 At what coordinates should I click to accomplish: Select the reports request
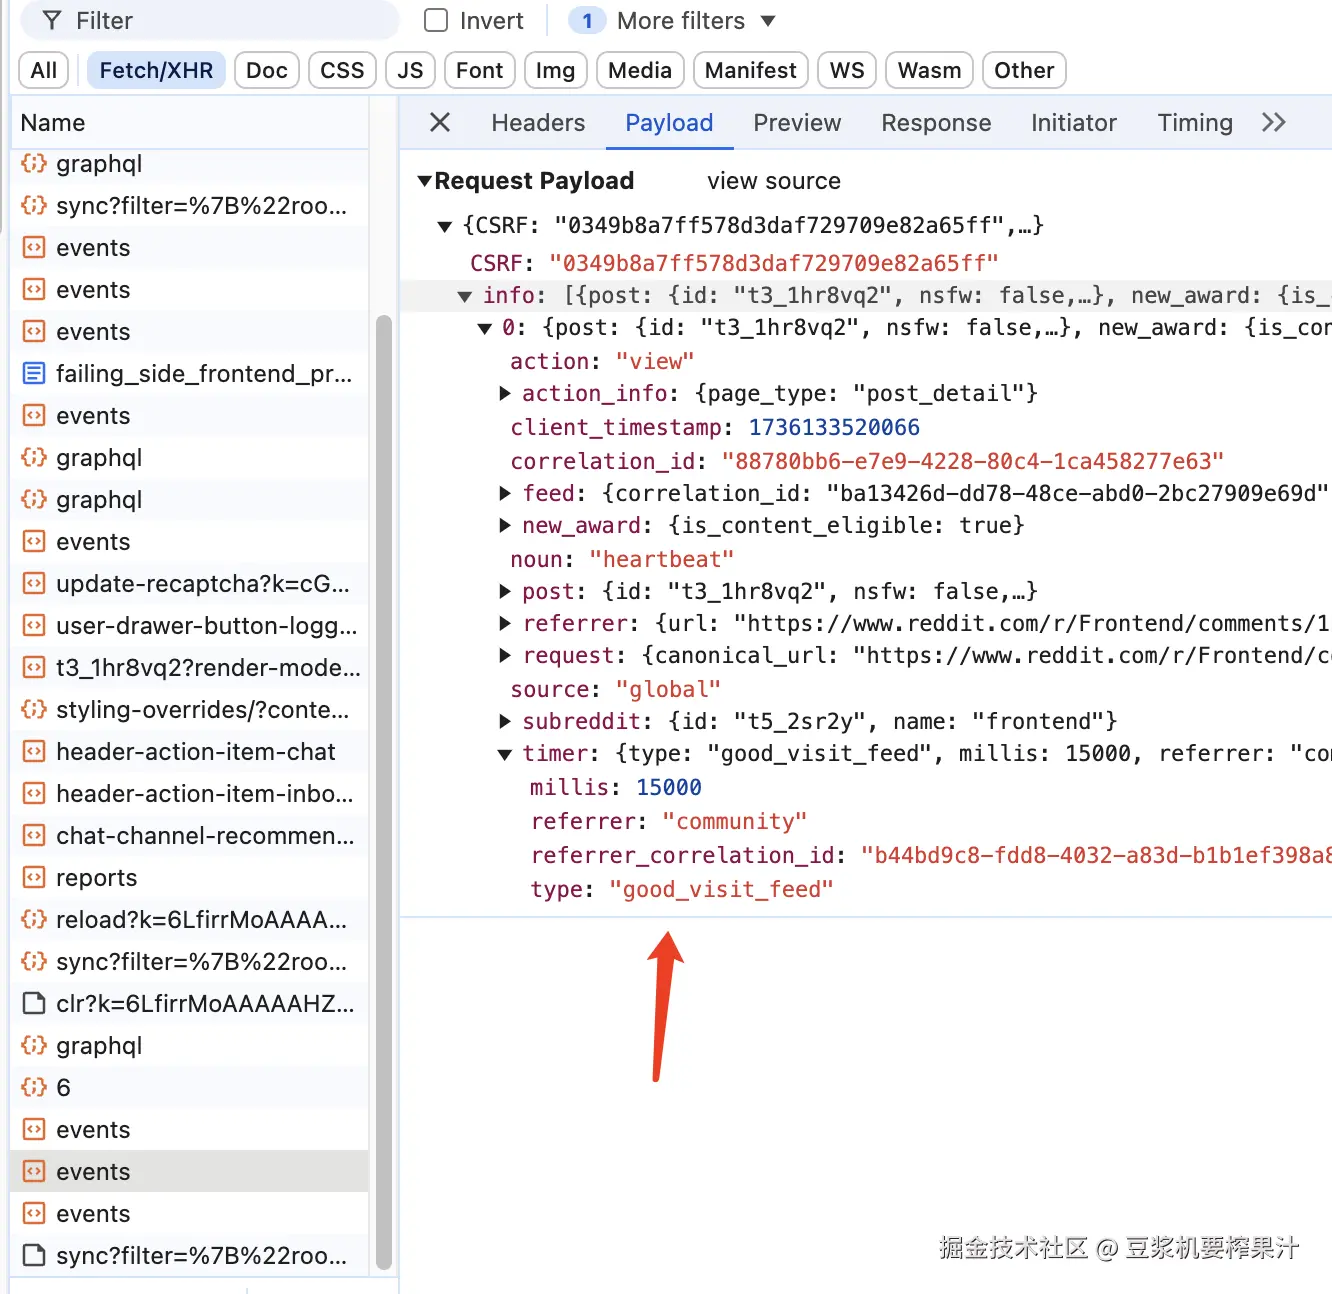click(190, 878)
